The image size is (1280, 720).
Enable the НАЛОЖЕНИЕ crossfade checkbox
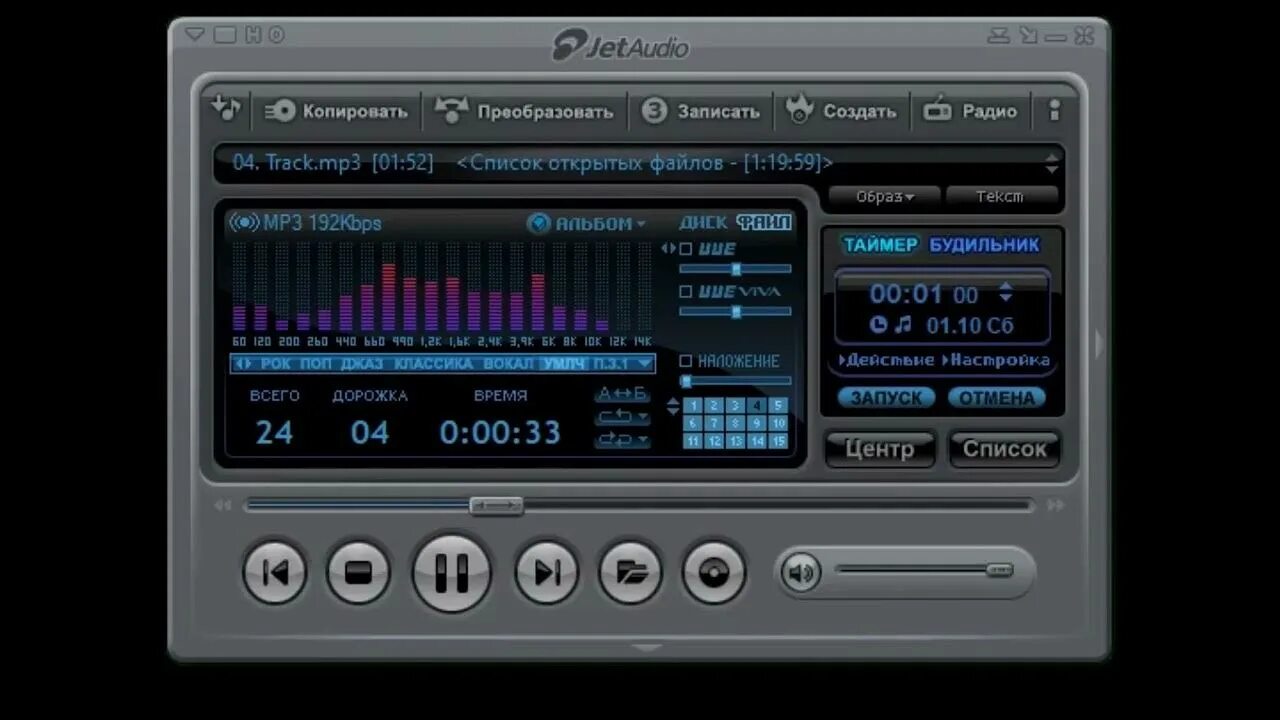tap(686, 361)
